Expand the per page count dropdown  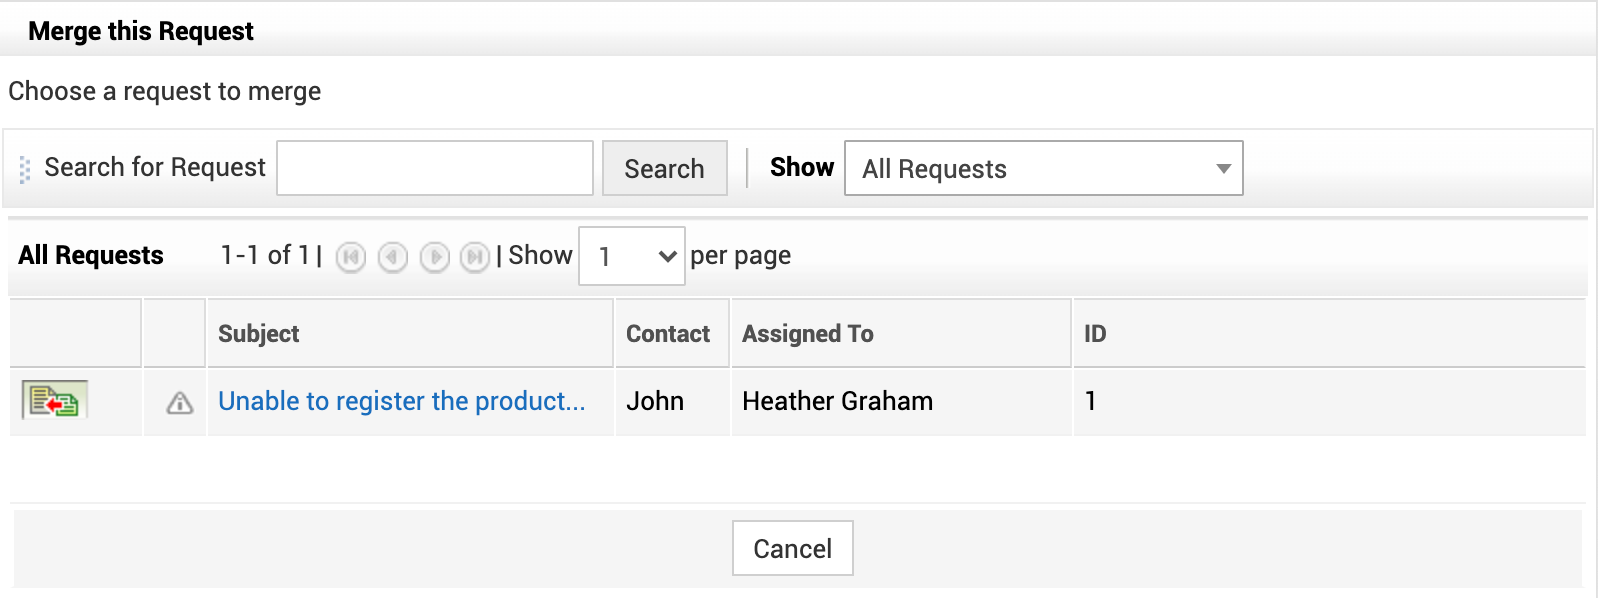pos(631,256)
